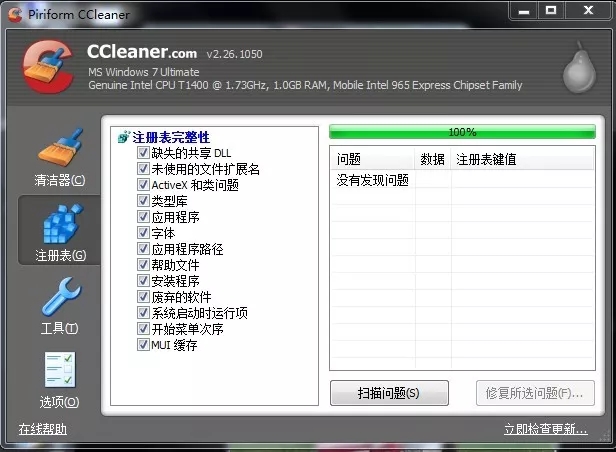Toggle 开始菜单次序 checkbox
The width and height of the screenshot is (616, 452).
click(x=143, y=329)
